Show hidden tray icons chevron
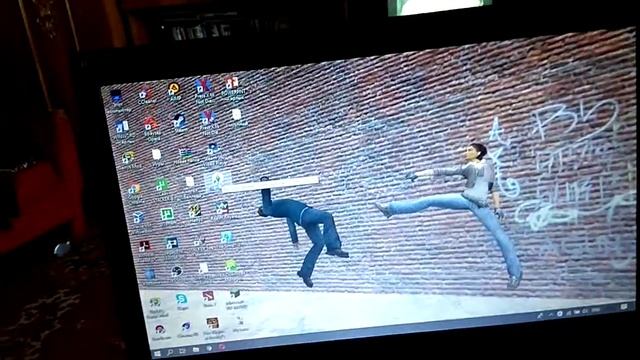 [550, 315]
